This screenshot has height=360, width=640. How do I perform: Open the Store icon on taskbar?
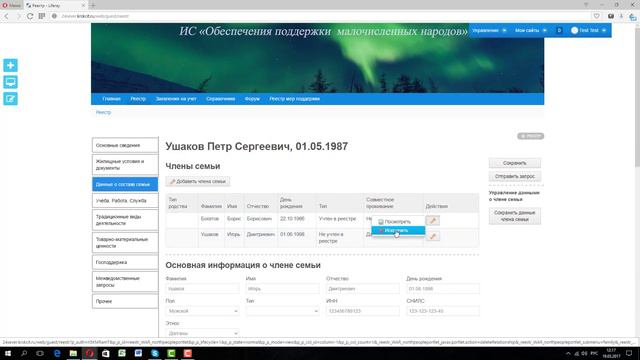tap(106, 353)
